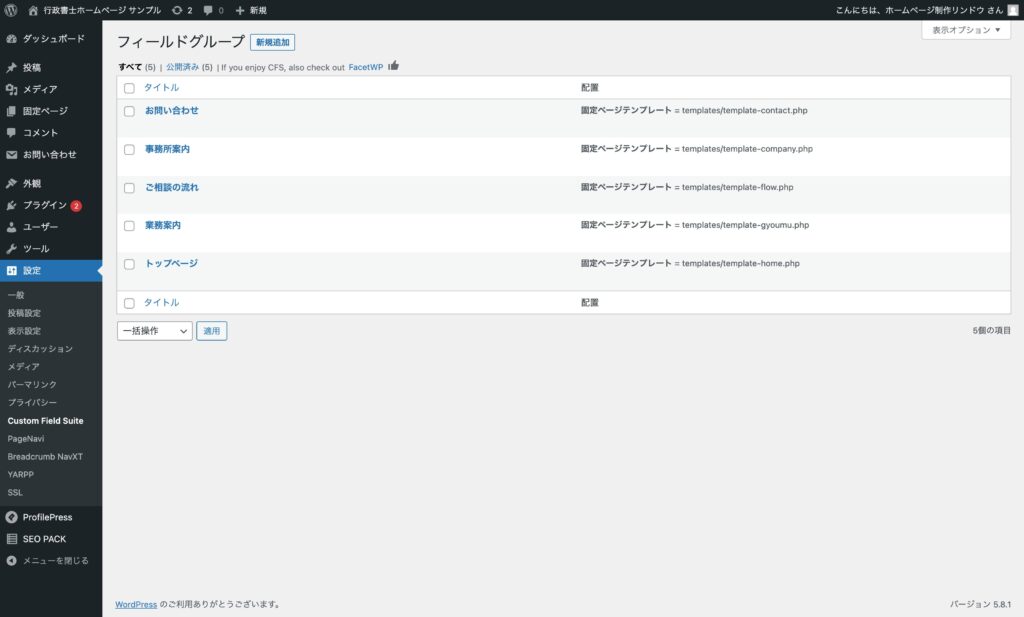Check the トップページ row checkbox
1024x617 pixels.
click(x=129, y=264)
